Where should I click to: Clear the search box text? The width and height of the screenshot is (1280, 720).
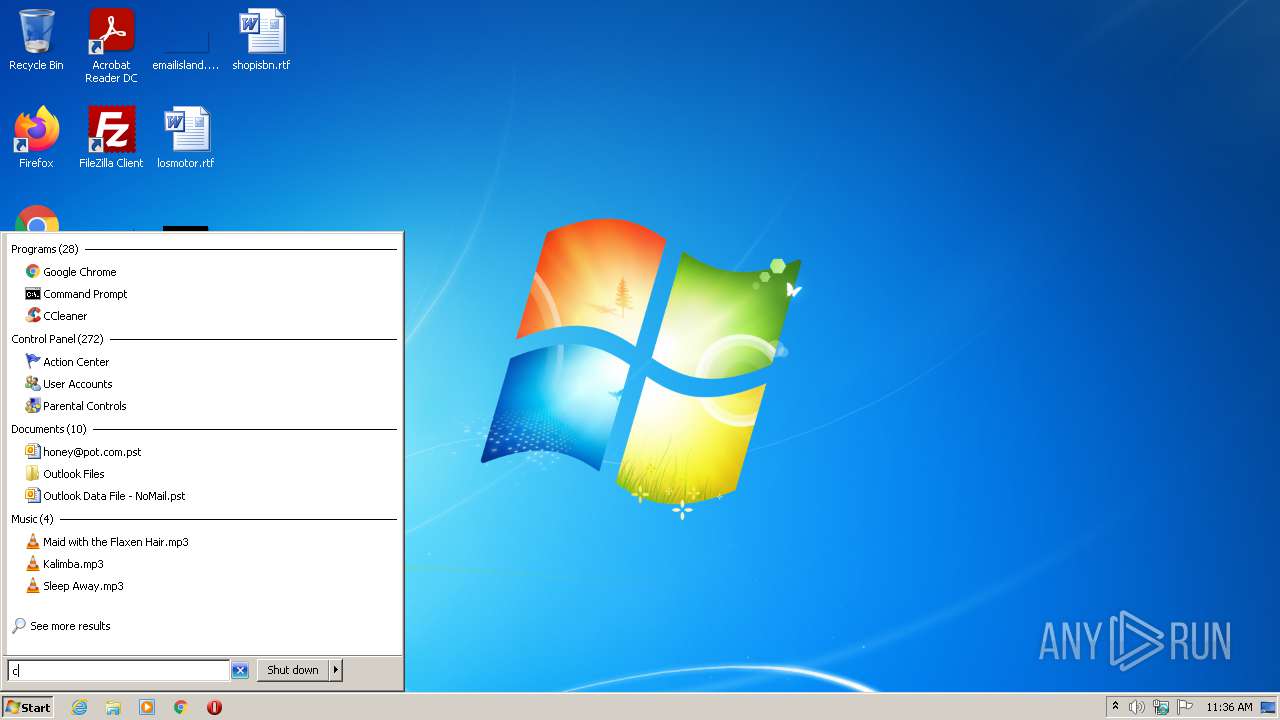pos(240,670)
